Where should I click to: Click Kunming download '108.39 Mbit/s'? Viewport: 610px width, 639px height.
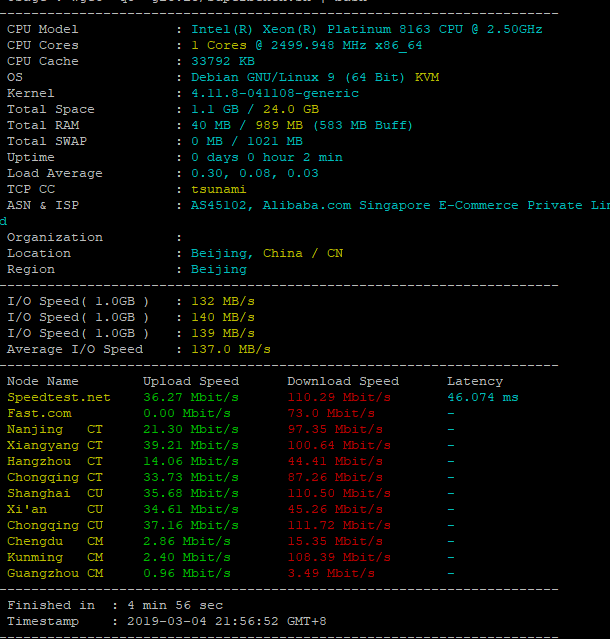tap(339, 557)
